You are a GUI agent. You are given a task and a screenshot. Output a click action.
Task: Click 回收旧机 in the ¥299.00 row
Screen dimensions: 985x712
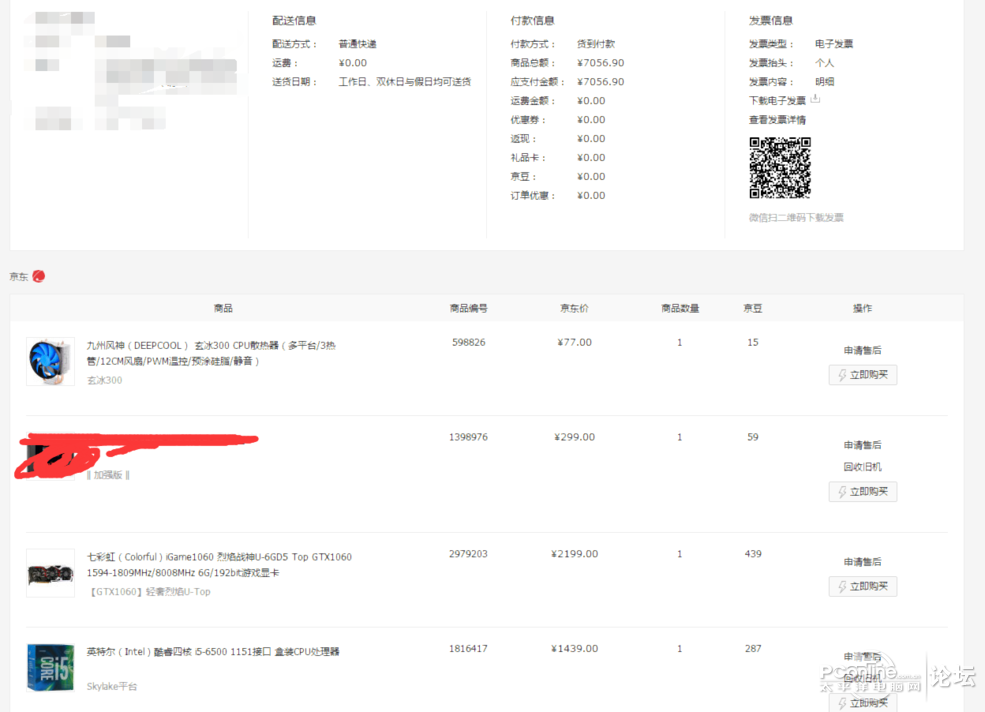click(x=863, y=467)
